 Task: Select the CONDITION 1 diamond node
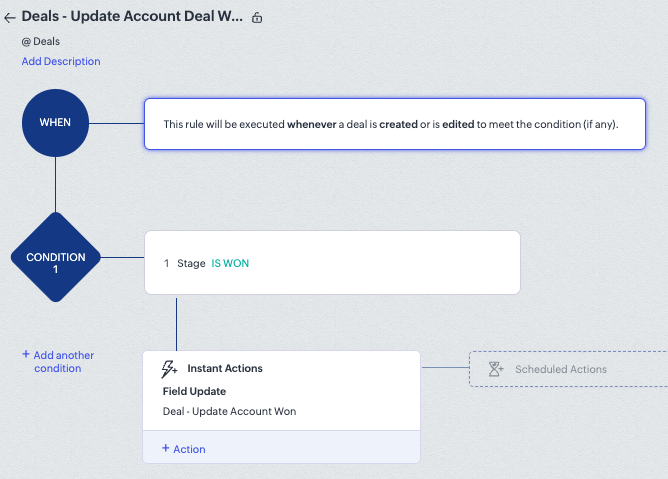coord(55,263)
